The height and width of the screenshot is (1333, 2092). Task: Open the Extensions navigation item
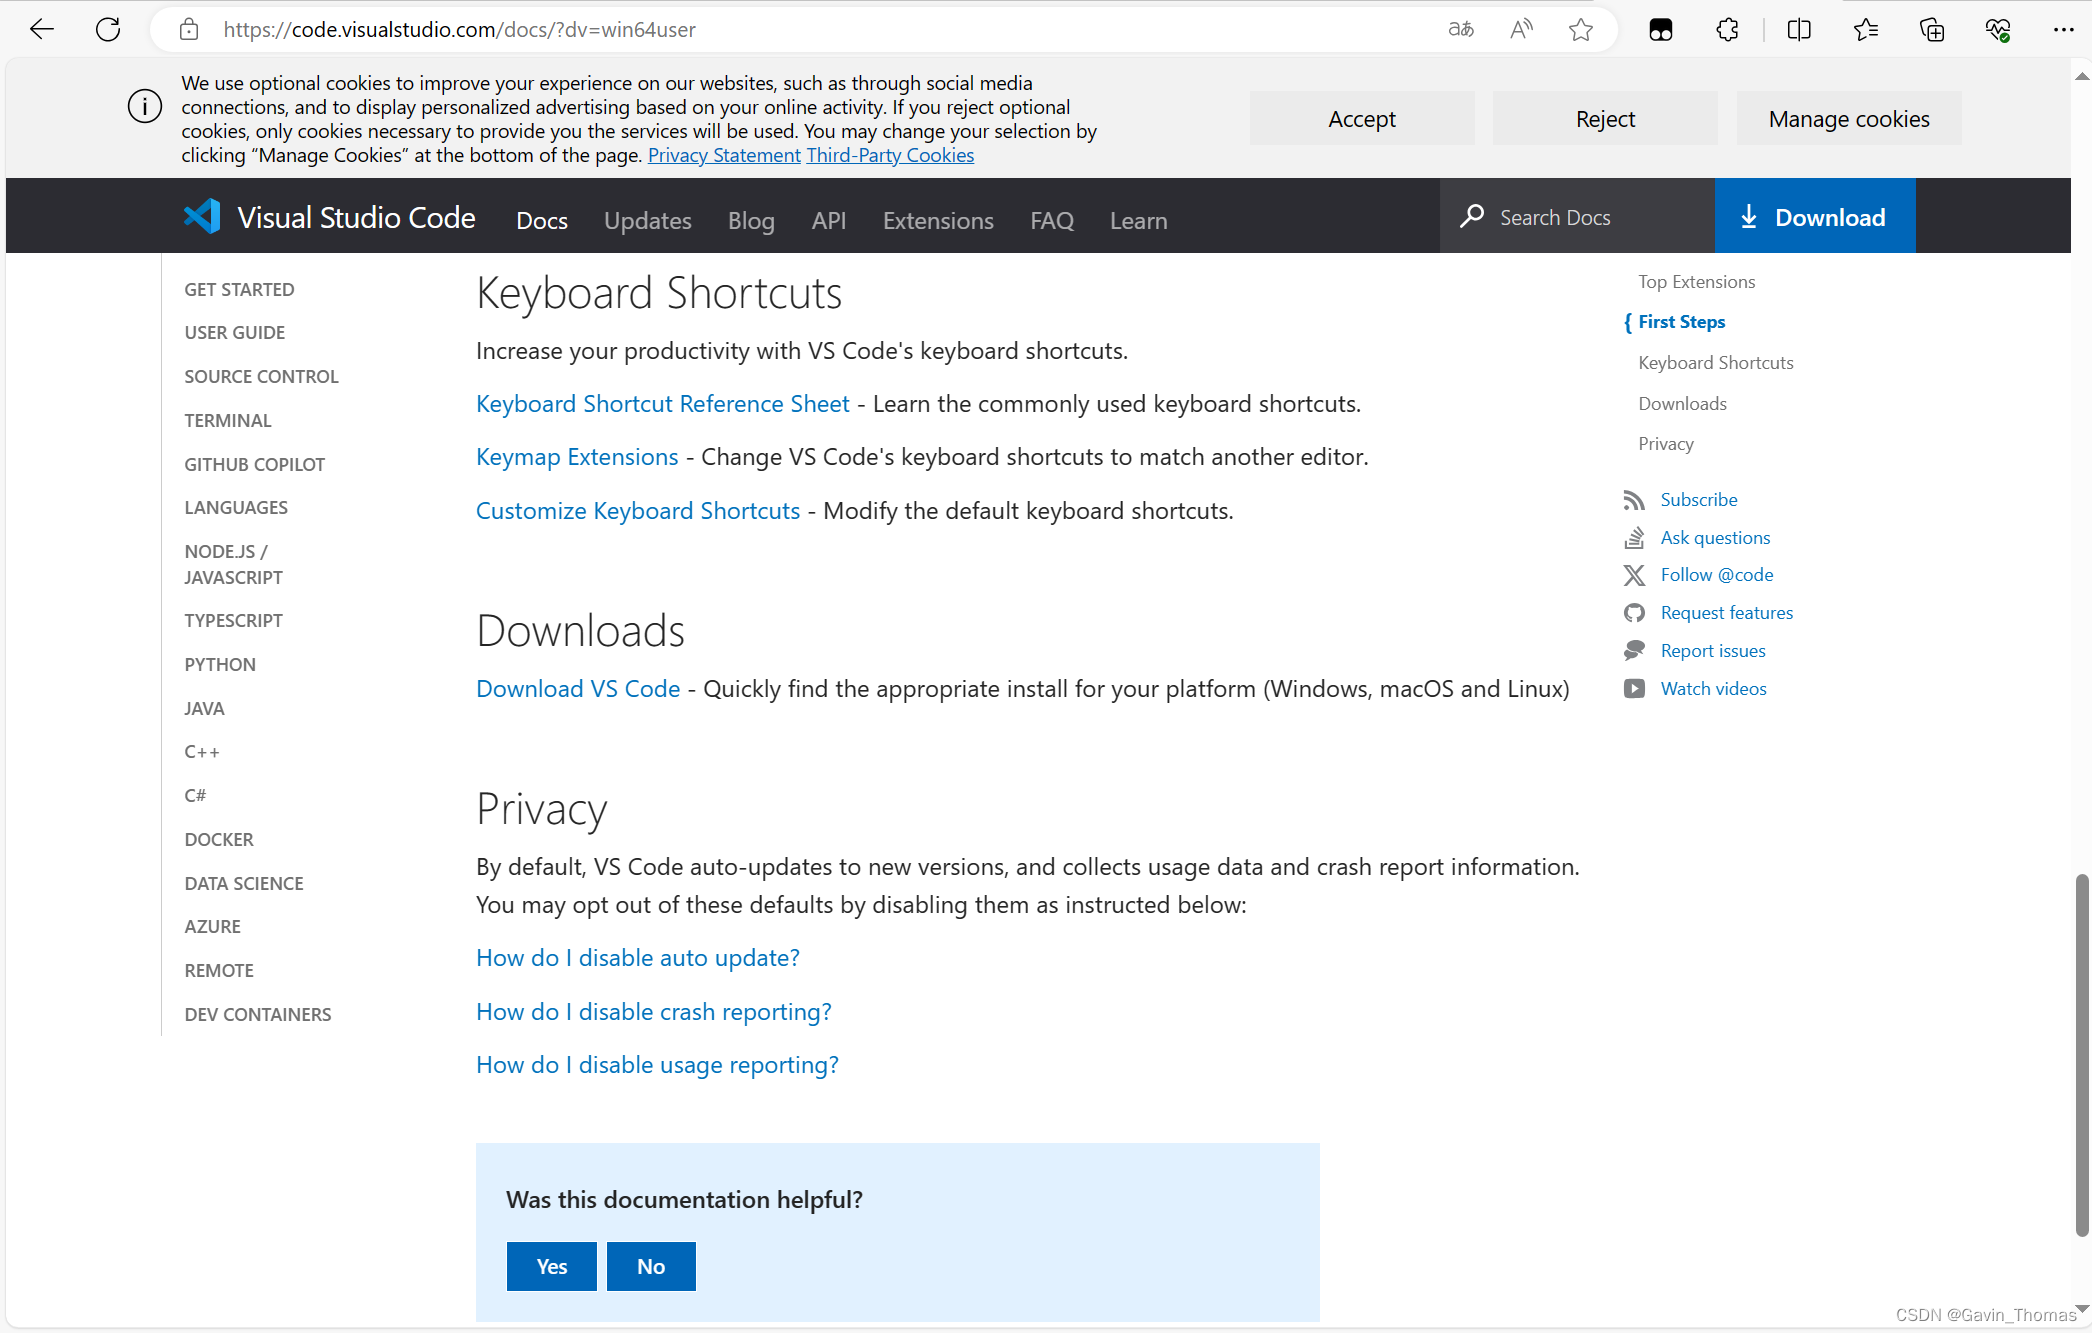click(x=937, y=220)
